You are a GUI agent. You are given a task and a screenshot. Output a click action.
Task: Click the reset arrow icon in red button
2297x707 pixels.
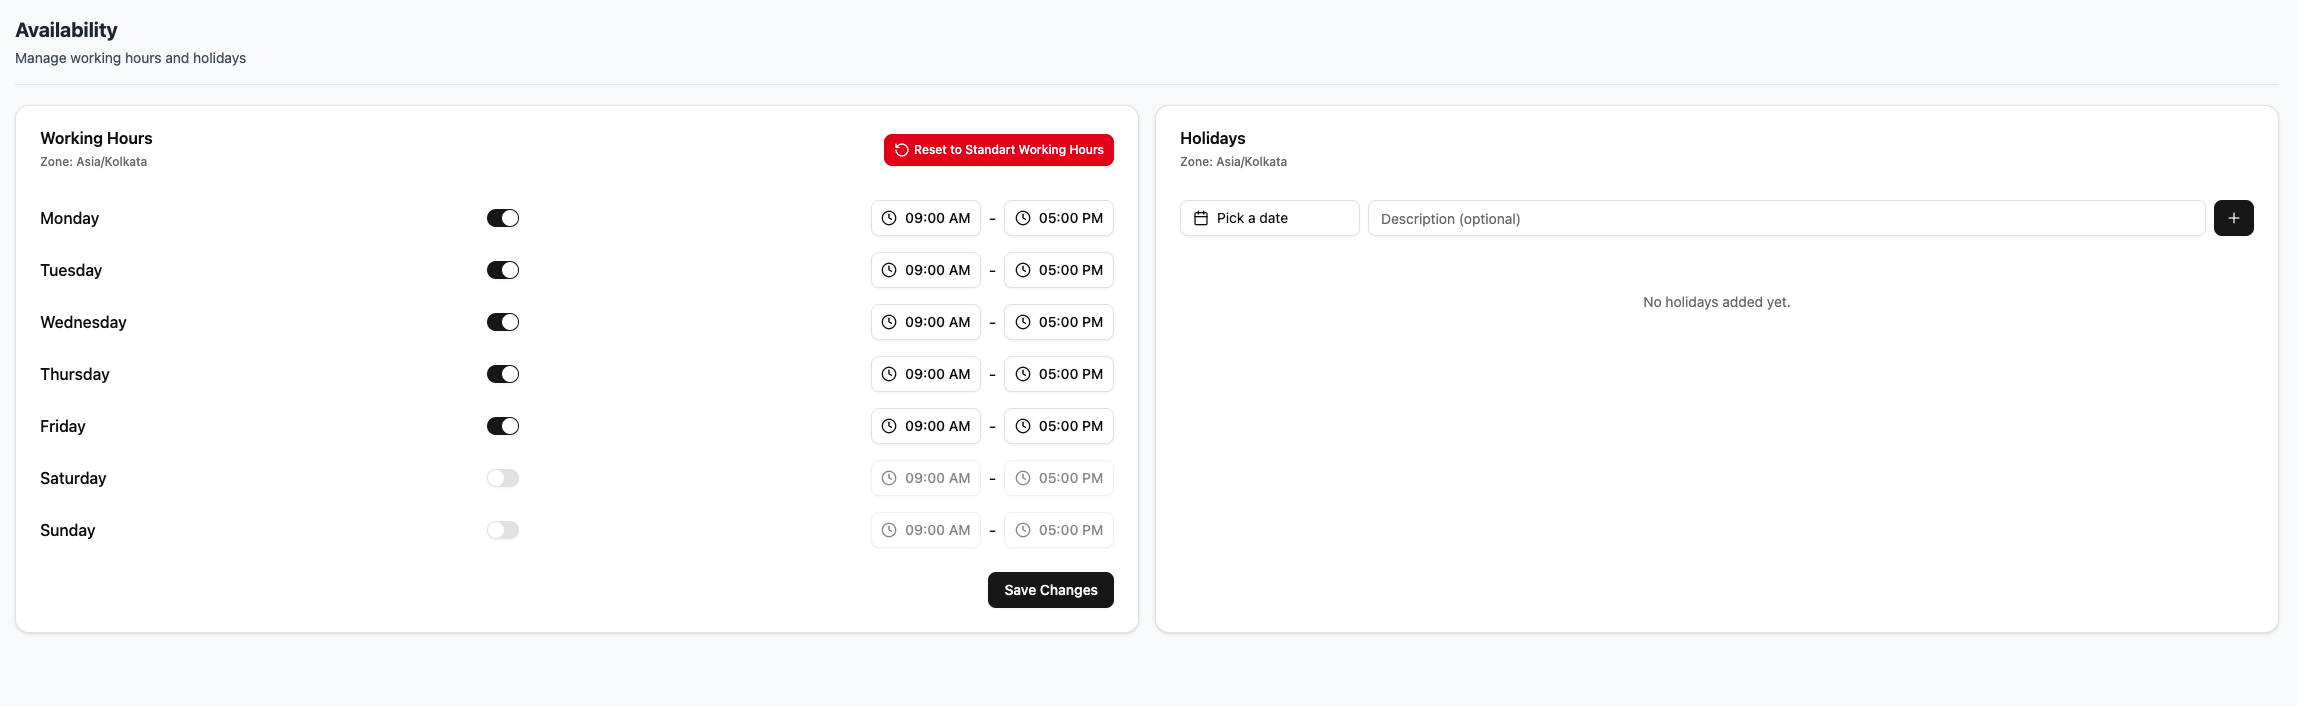(x=901, y=150)
